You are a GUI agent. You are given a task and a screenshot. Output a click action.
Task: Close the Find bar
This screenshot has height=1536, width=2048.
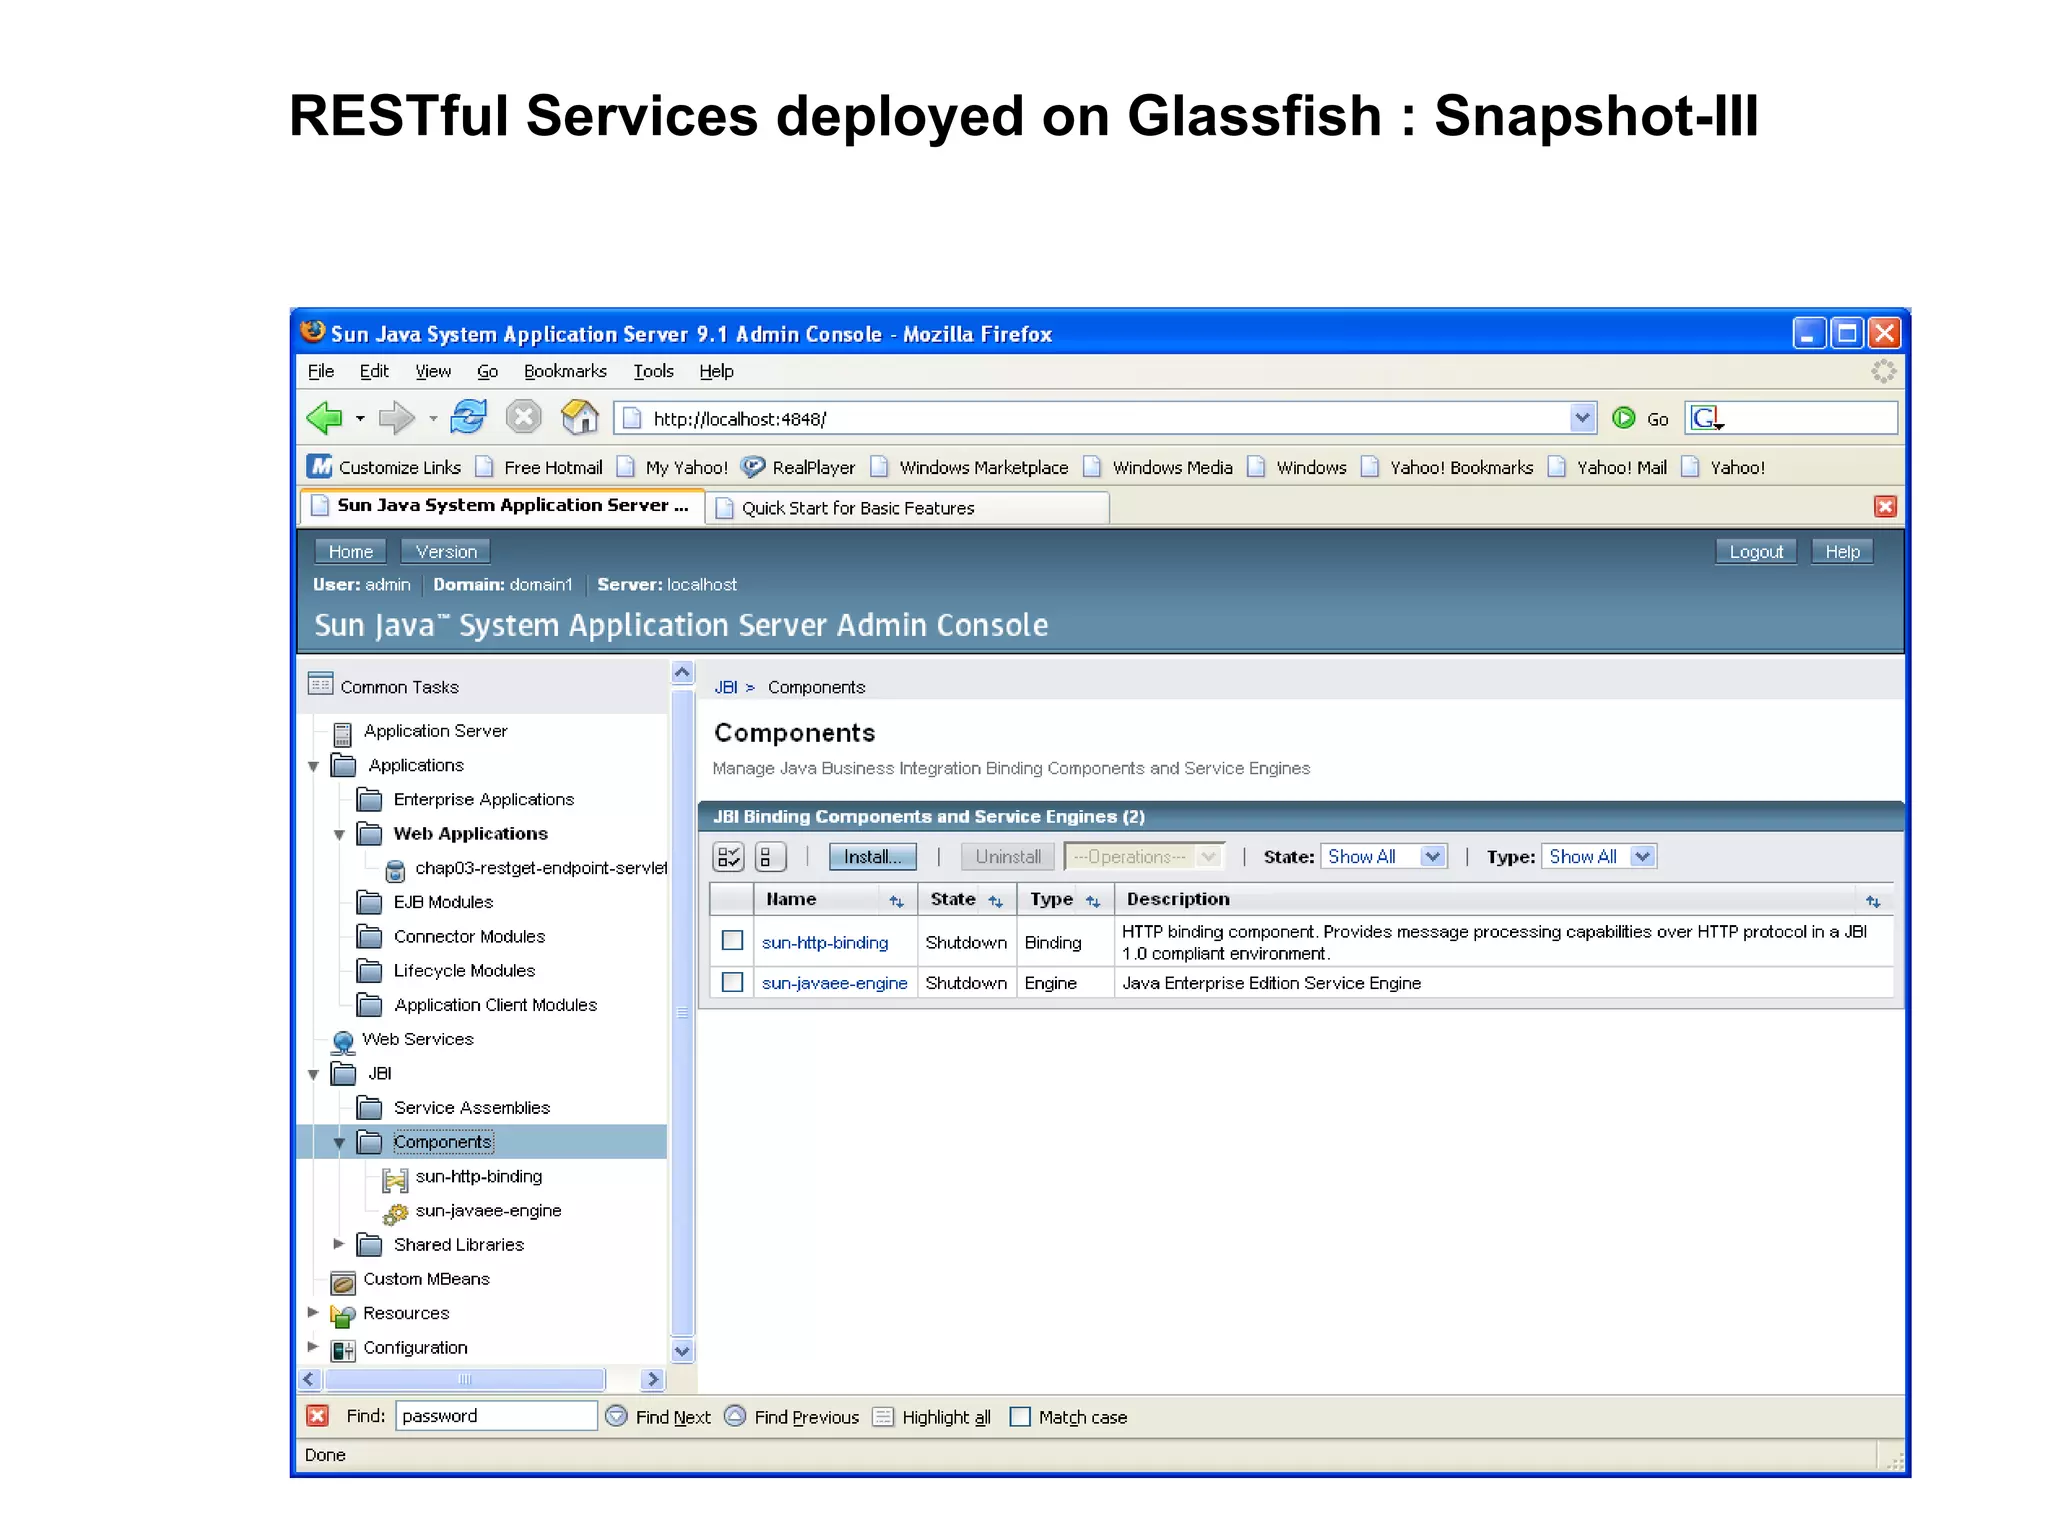[317, 1415]
